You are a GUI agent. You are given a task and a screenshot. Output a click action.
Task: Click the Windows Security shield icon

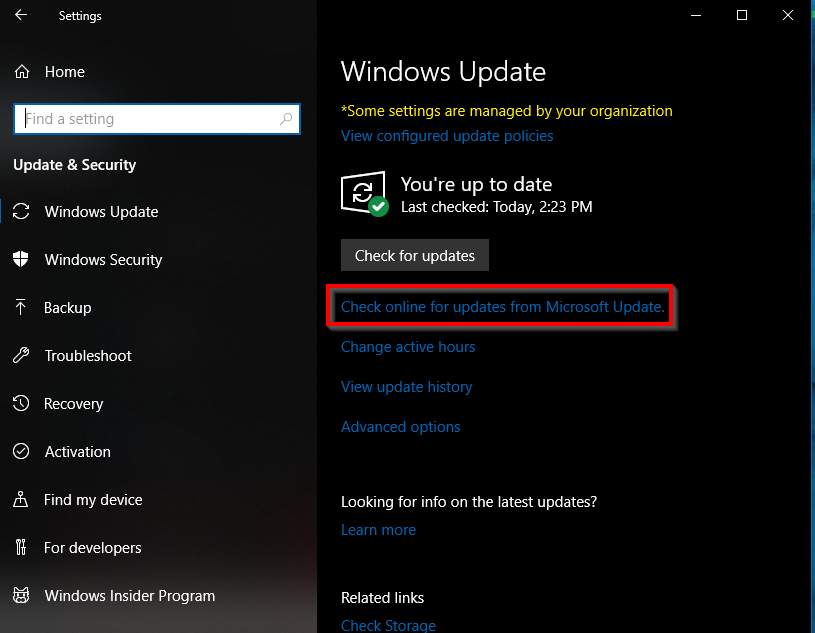click(x=21, y=259)
